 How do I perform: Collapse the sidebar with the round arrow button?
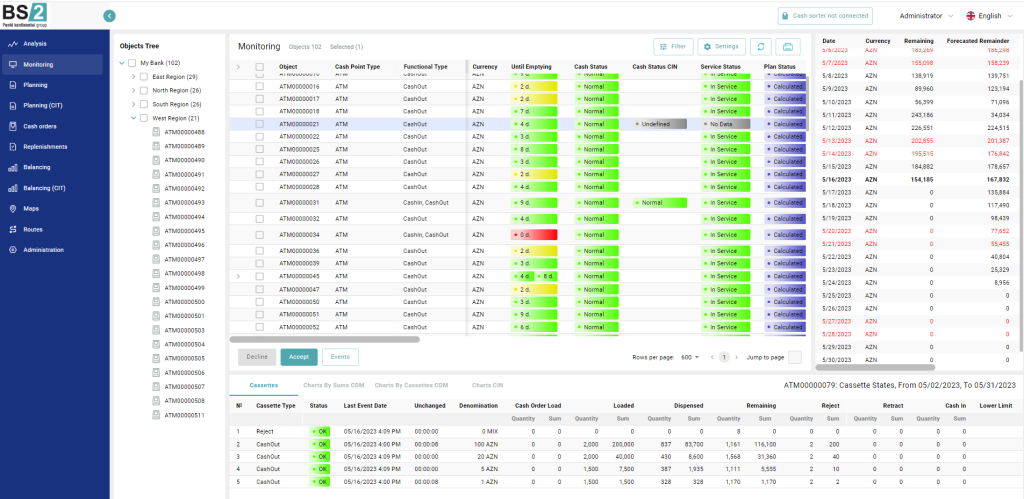[109, 16]
